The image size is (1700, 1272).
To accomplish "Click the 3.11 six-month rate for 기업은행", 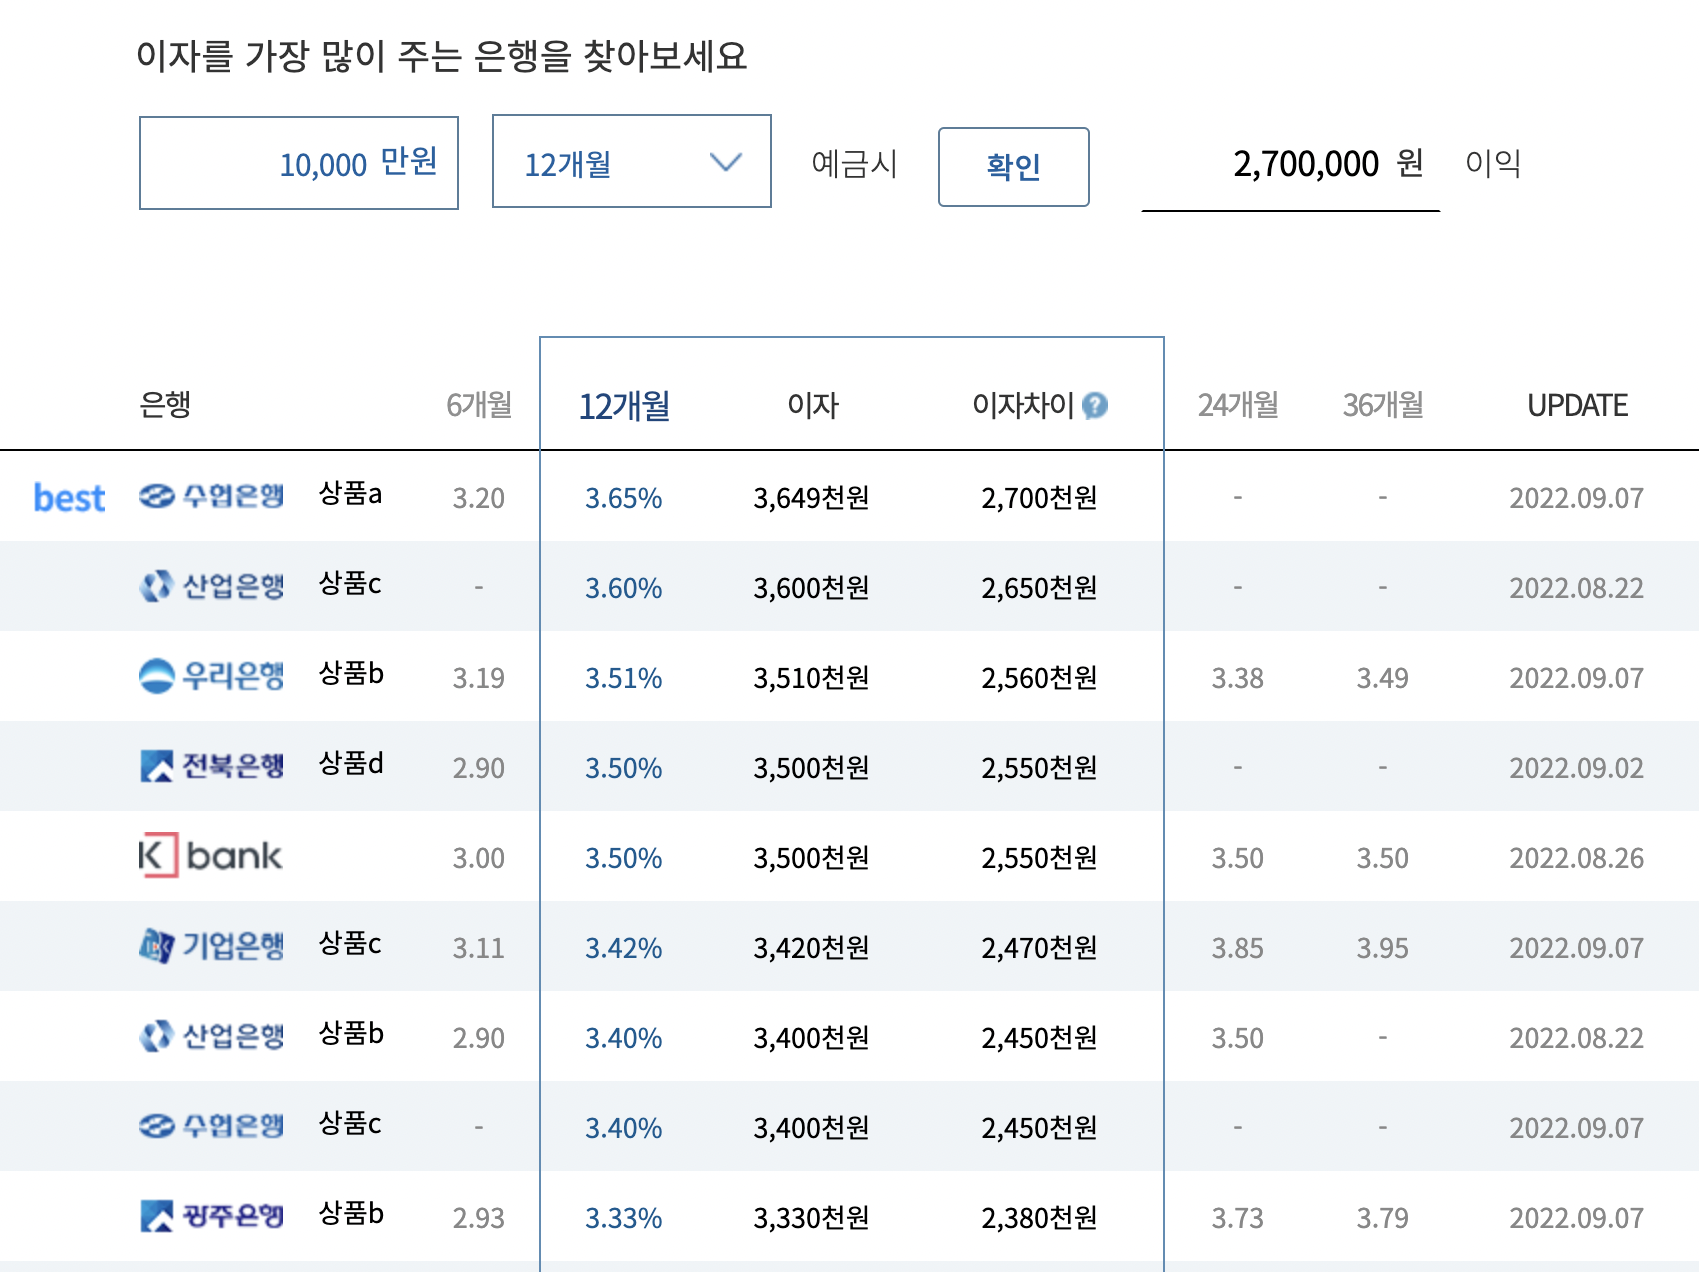I will coord(479,948).
